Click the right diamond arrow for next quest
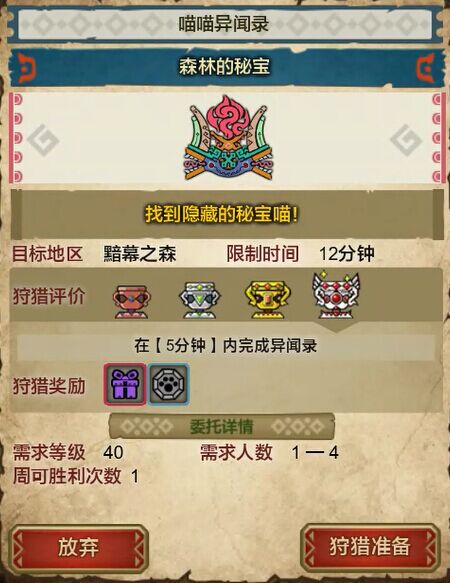 406,140
